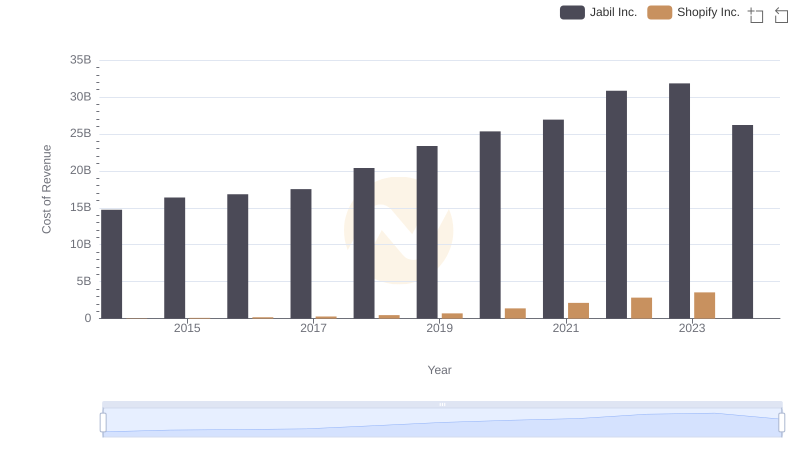
Task: Click the Shopify bar for 2022
Action: point(641,308)
